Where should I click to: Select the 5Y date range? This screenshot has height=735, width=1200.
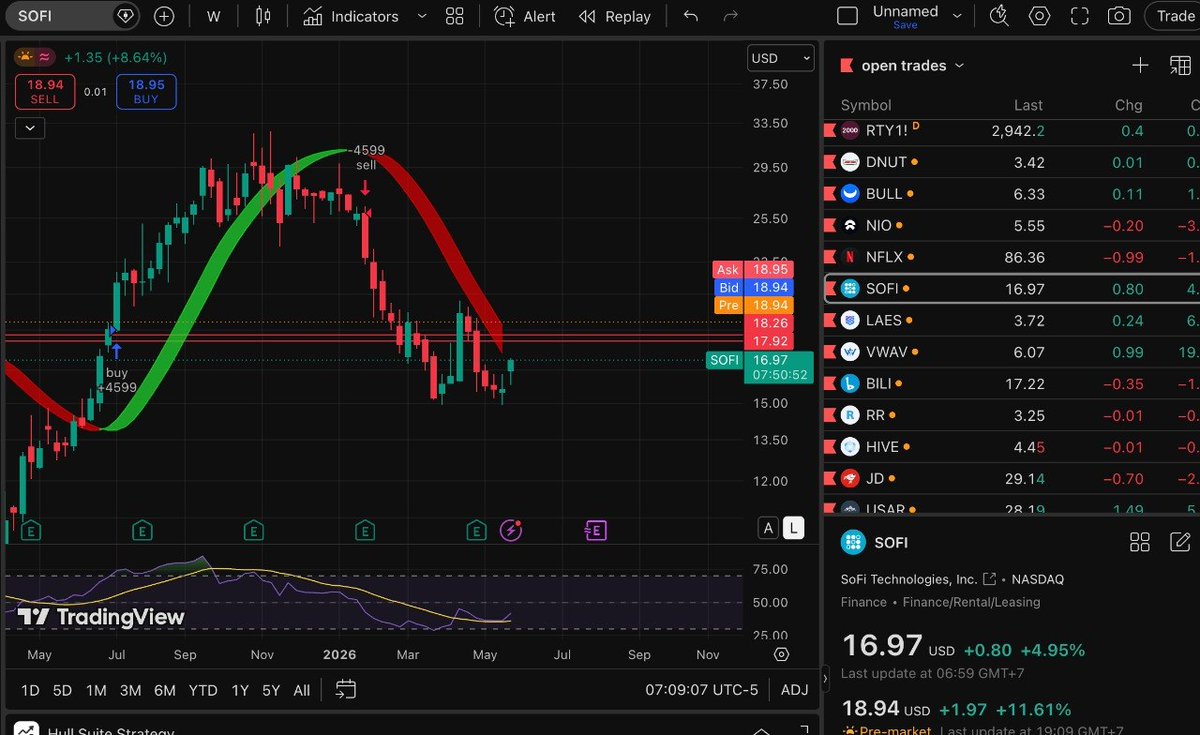(271, 690)
